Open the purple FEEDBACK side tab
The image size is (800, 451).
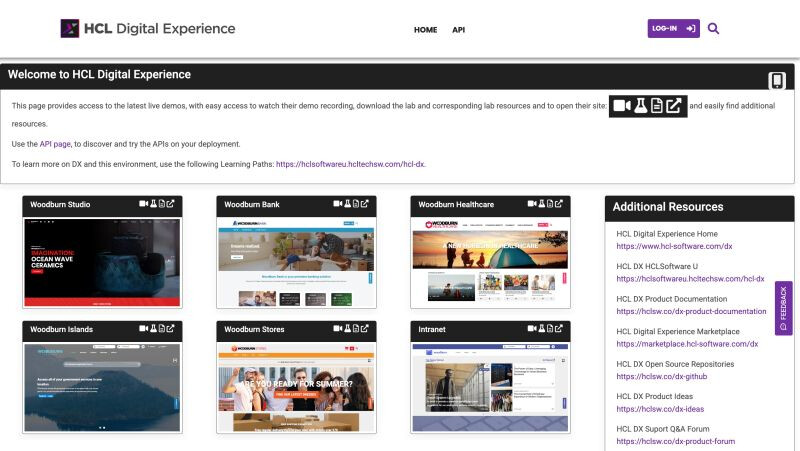(784, 308)
